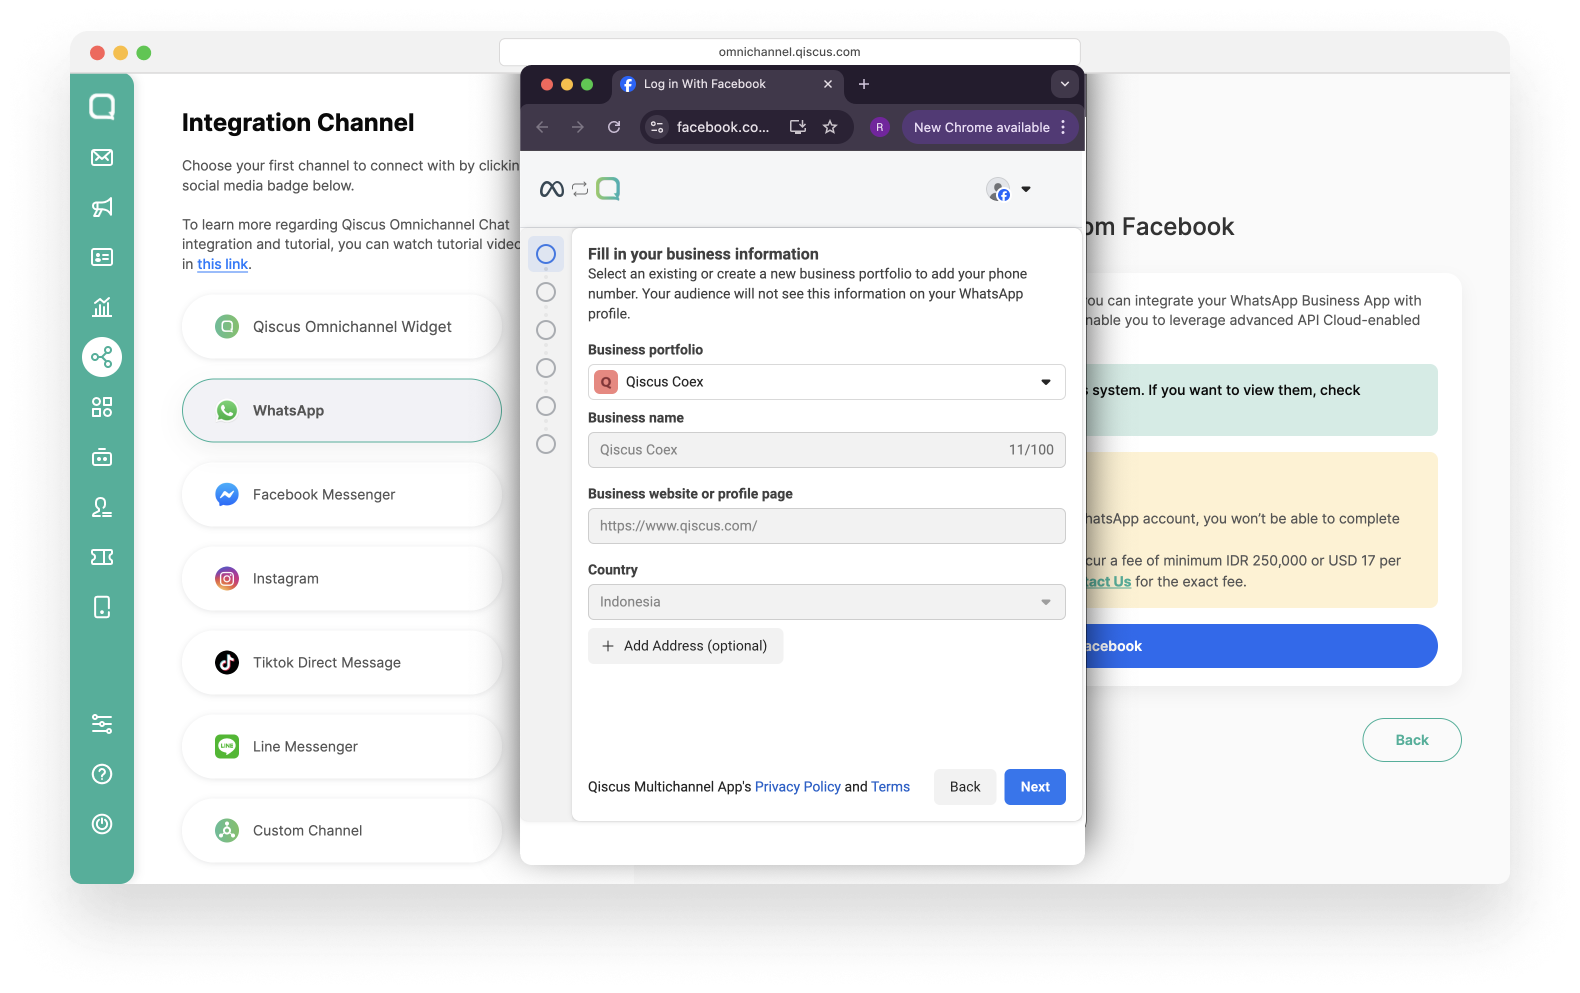
Task: Click Next in the Facebook popup
Action: coord(1035,787)
